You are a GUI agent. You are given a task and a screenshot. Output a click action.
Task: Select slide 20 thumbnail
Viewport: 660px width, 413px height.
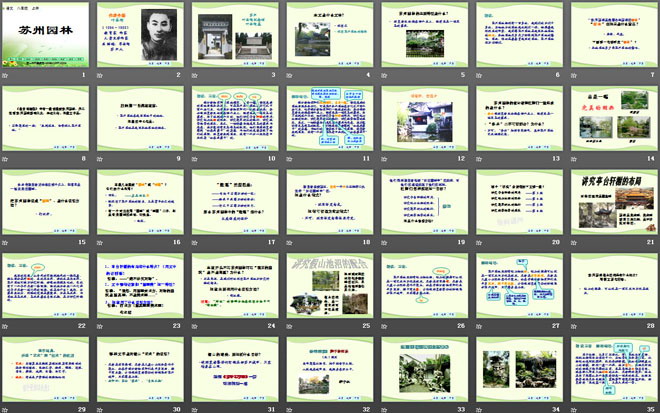tap(519, 202)
